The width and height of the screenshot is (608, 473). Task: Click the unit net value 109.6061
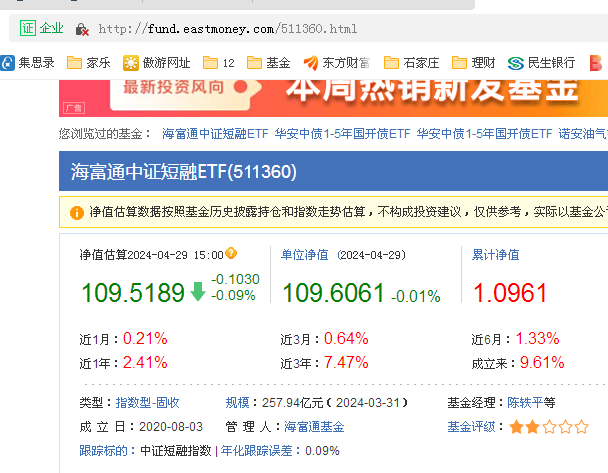coord(333,292)
